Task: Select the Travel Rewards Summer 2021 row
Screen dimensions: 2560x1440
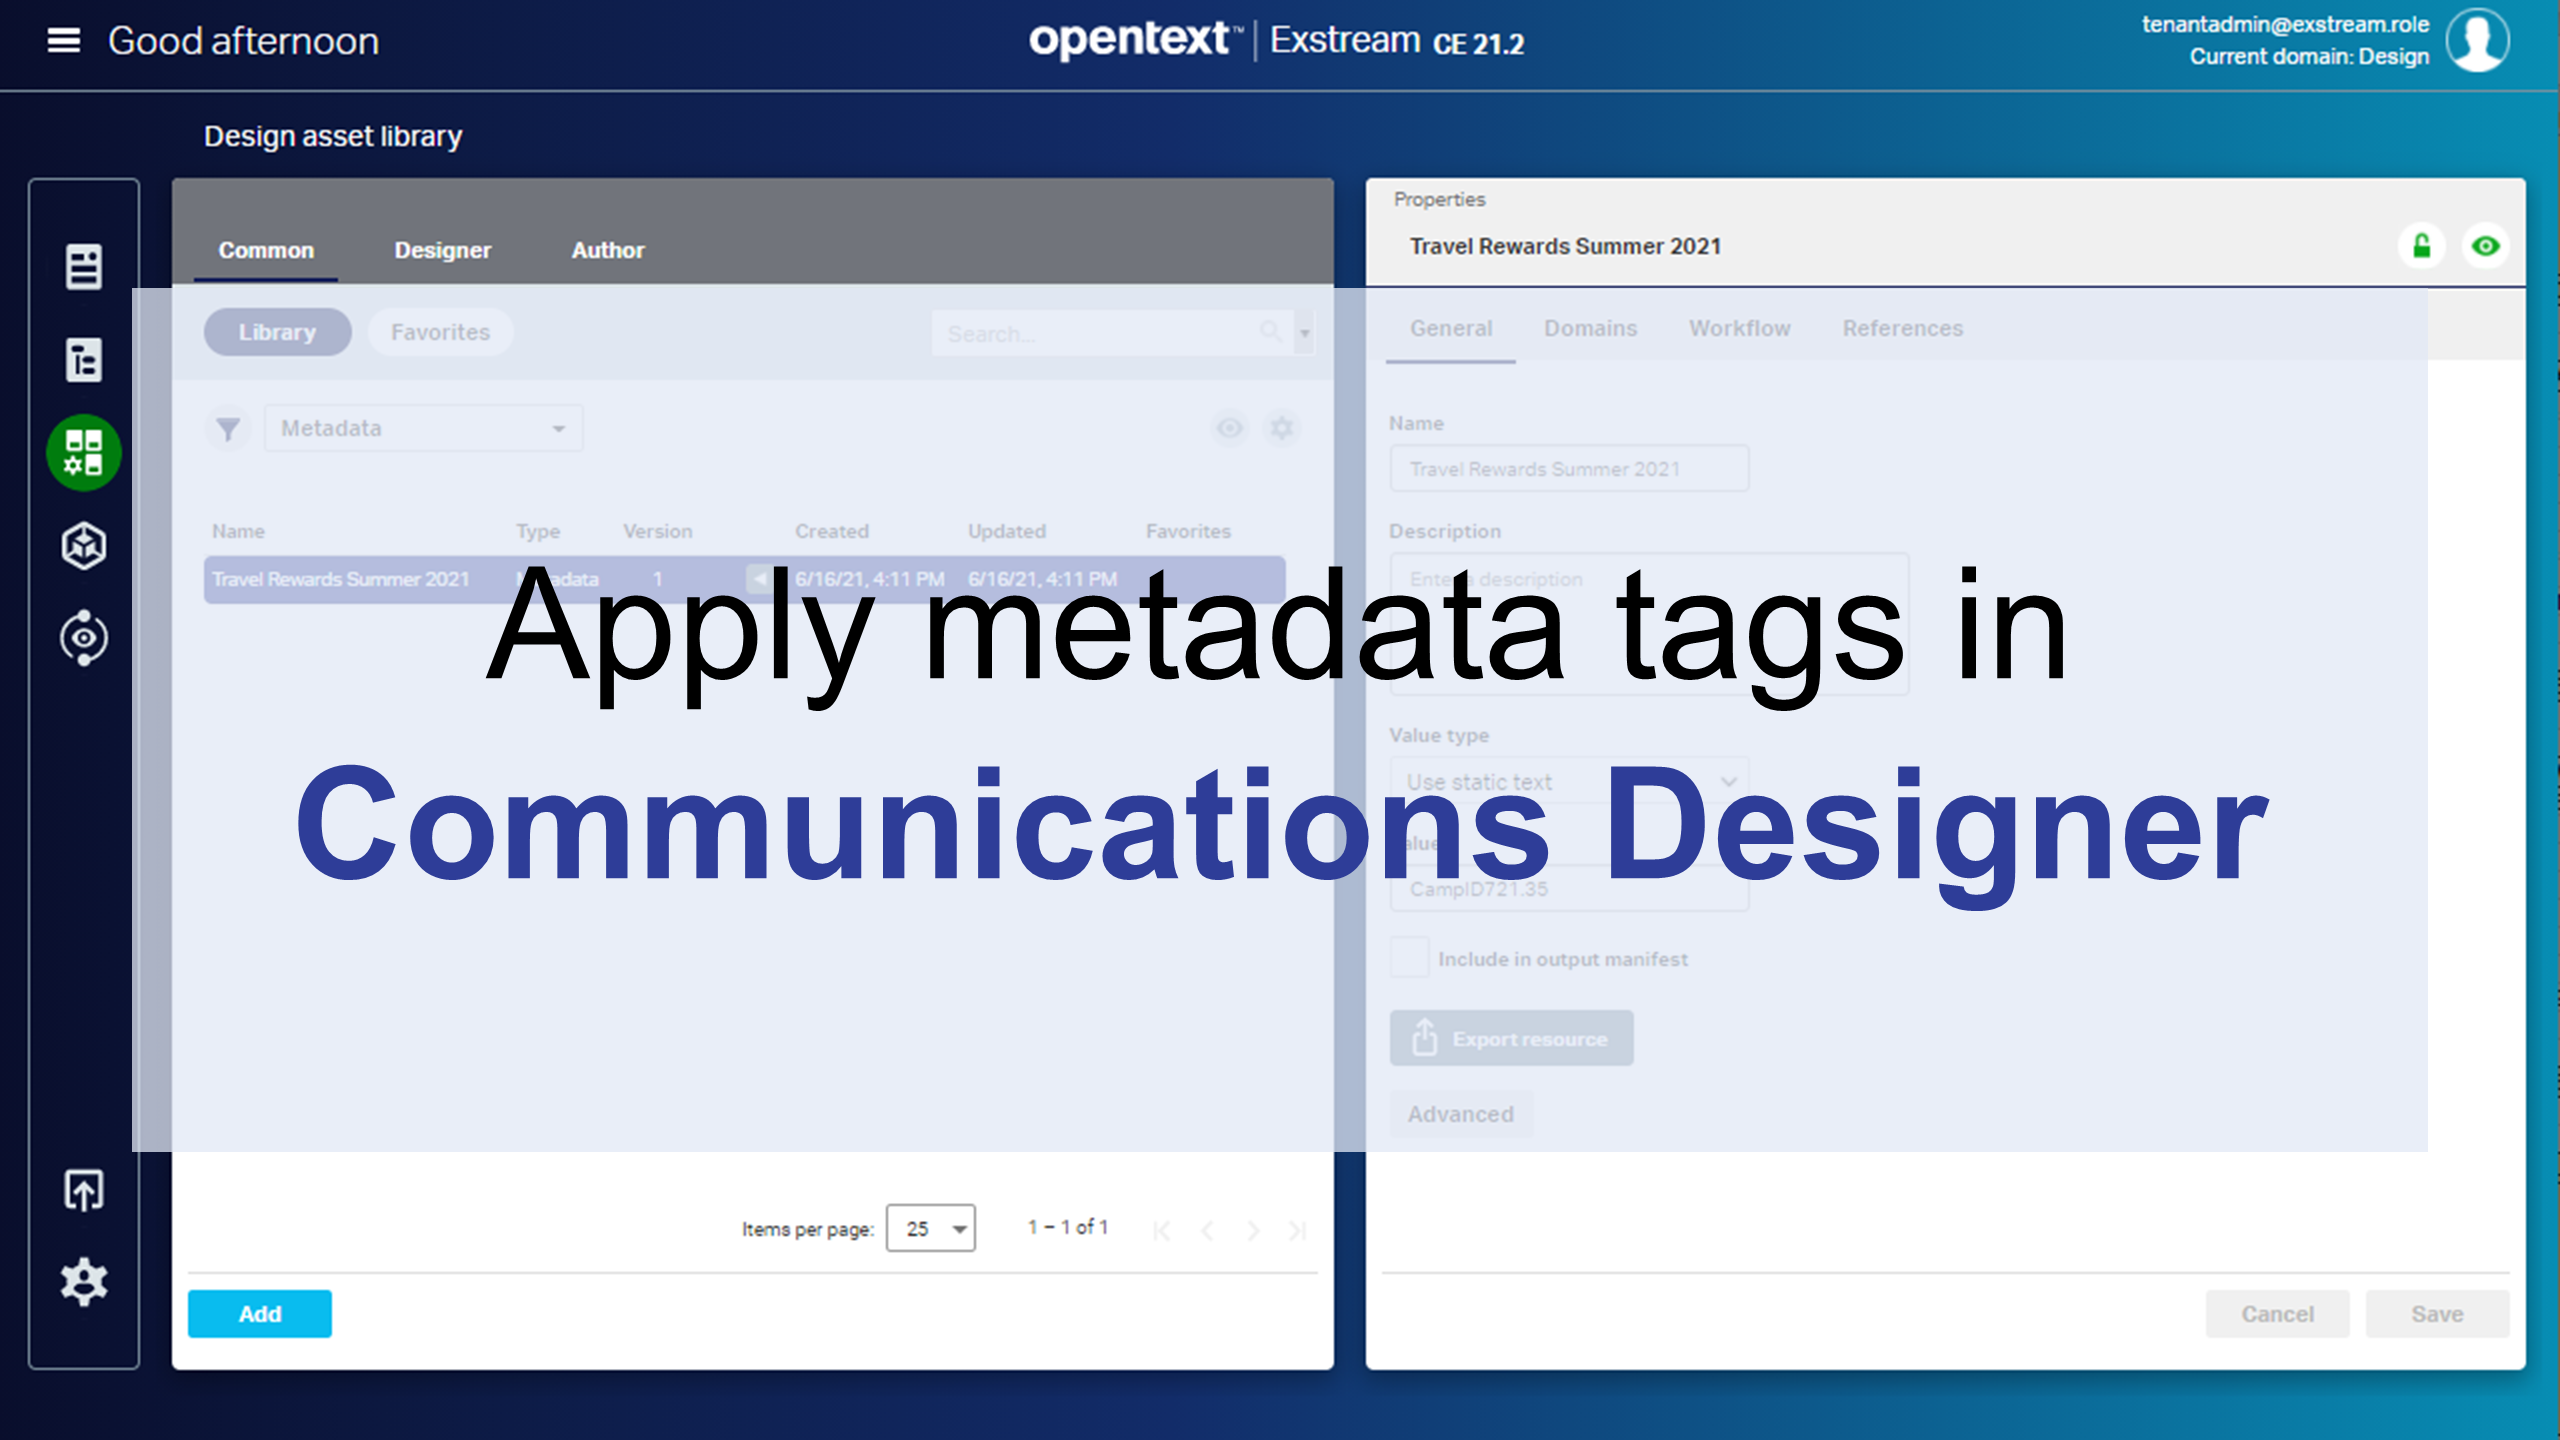Action: pyautogui.click(x=745, y=579)
